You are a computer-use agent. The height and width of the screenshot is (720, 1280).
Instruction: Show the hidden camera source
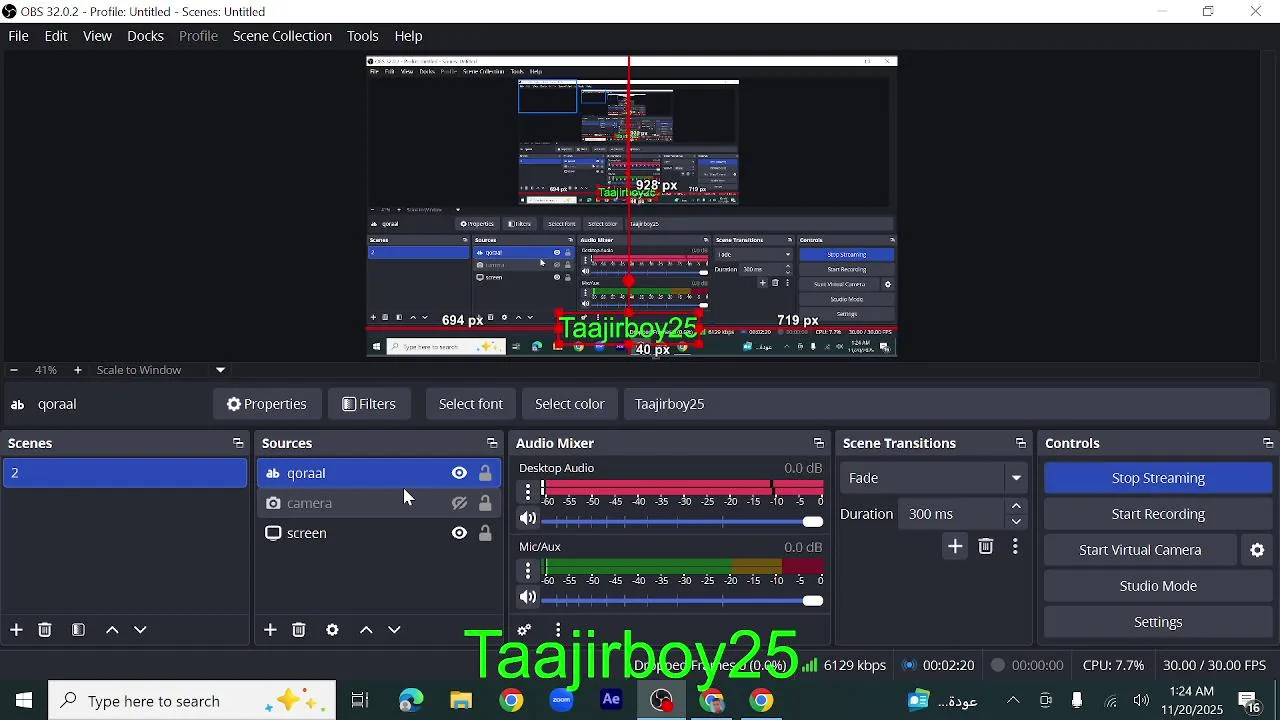tap(459, 503)
